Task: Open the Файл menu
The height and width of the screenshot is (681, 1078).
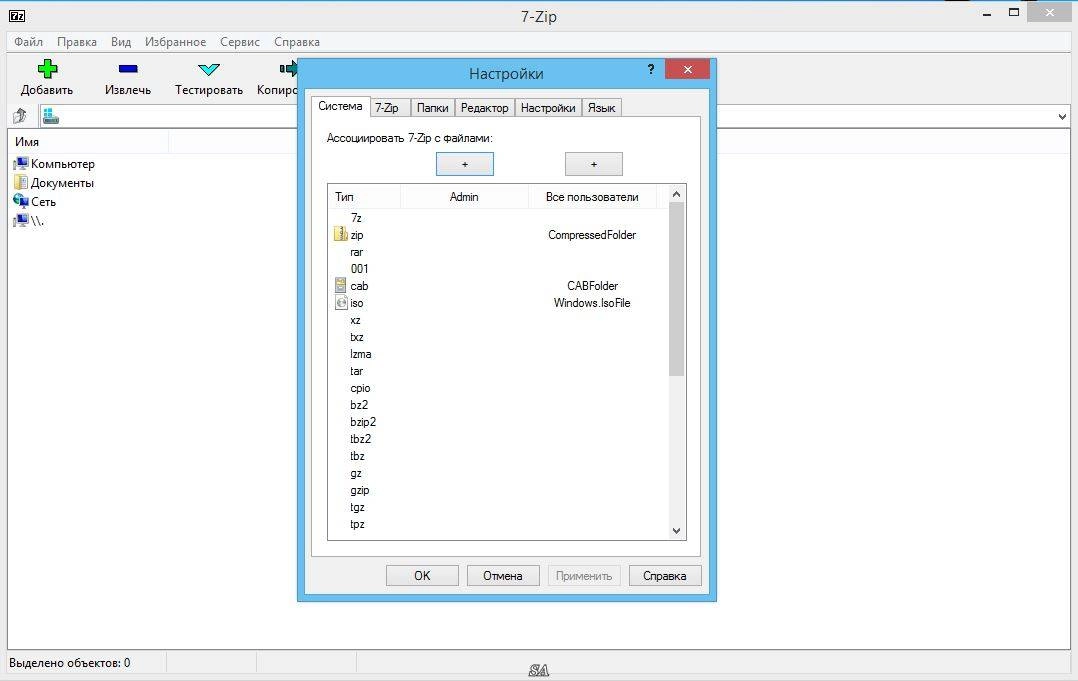Action: click(28, 42)
